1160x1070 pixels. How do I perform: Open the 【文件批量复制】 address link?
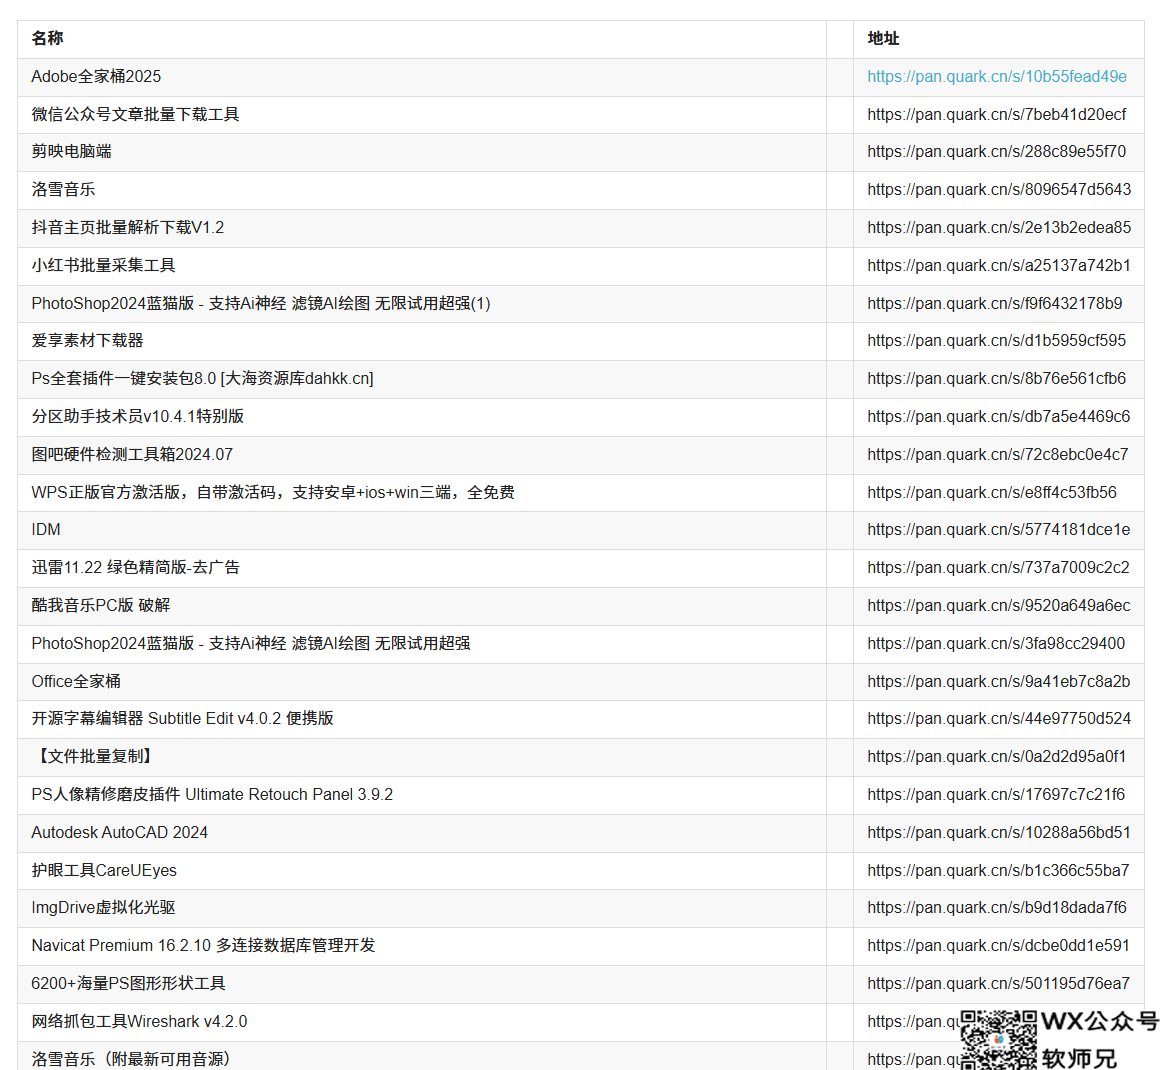997,757
